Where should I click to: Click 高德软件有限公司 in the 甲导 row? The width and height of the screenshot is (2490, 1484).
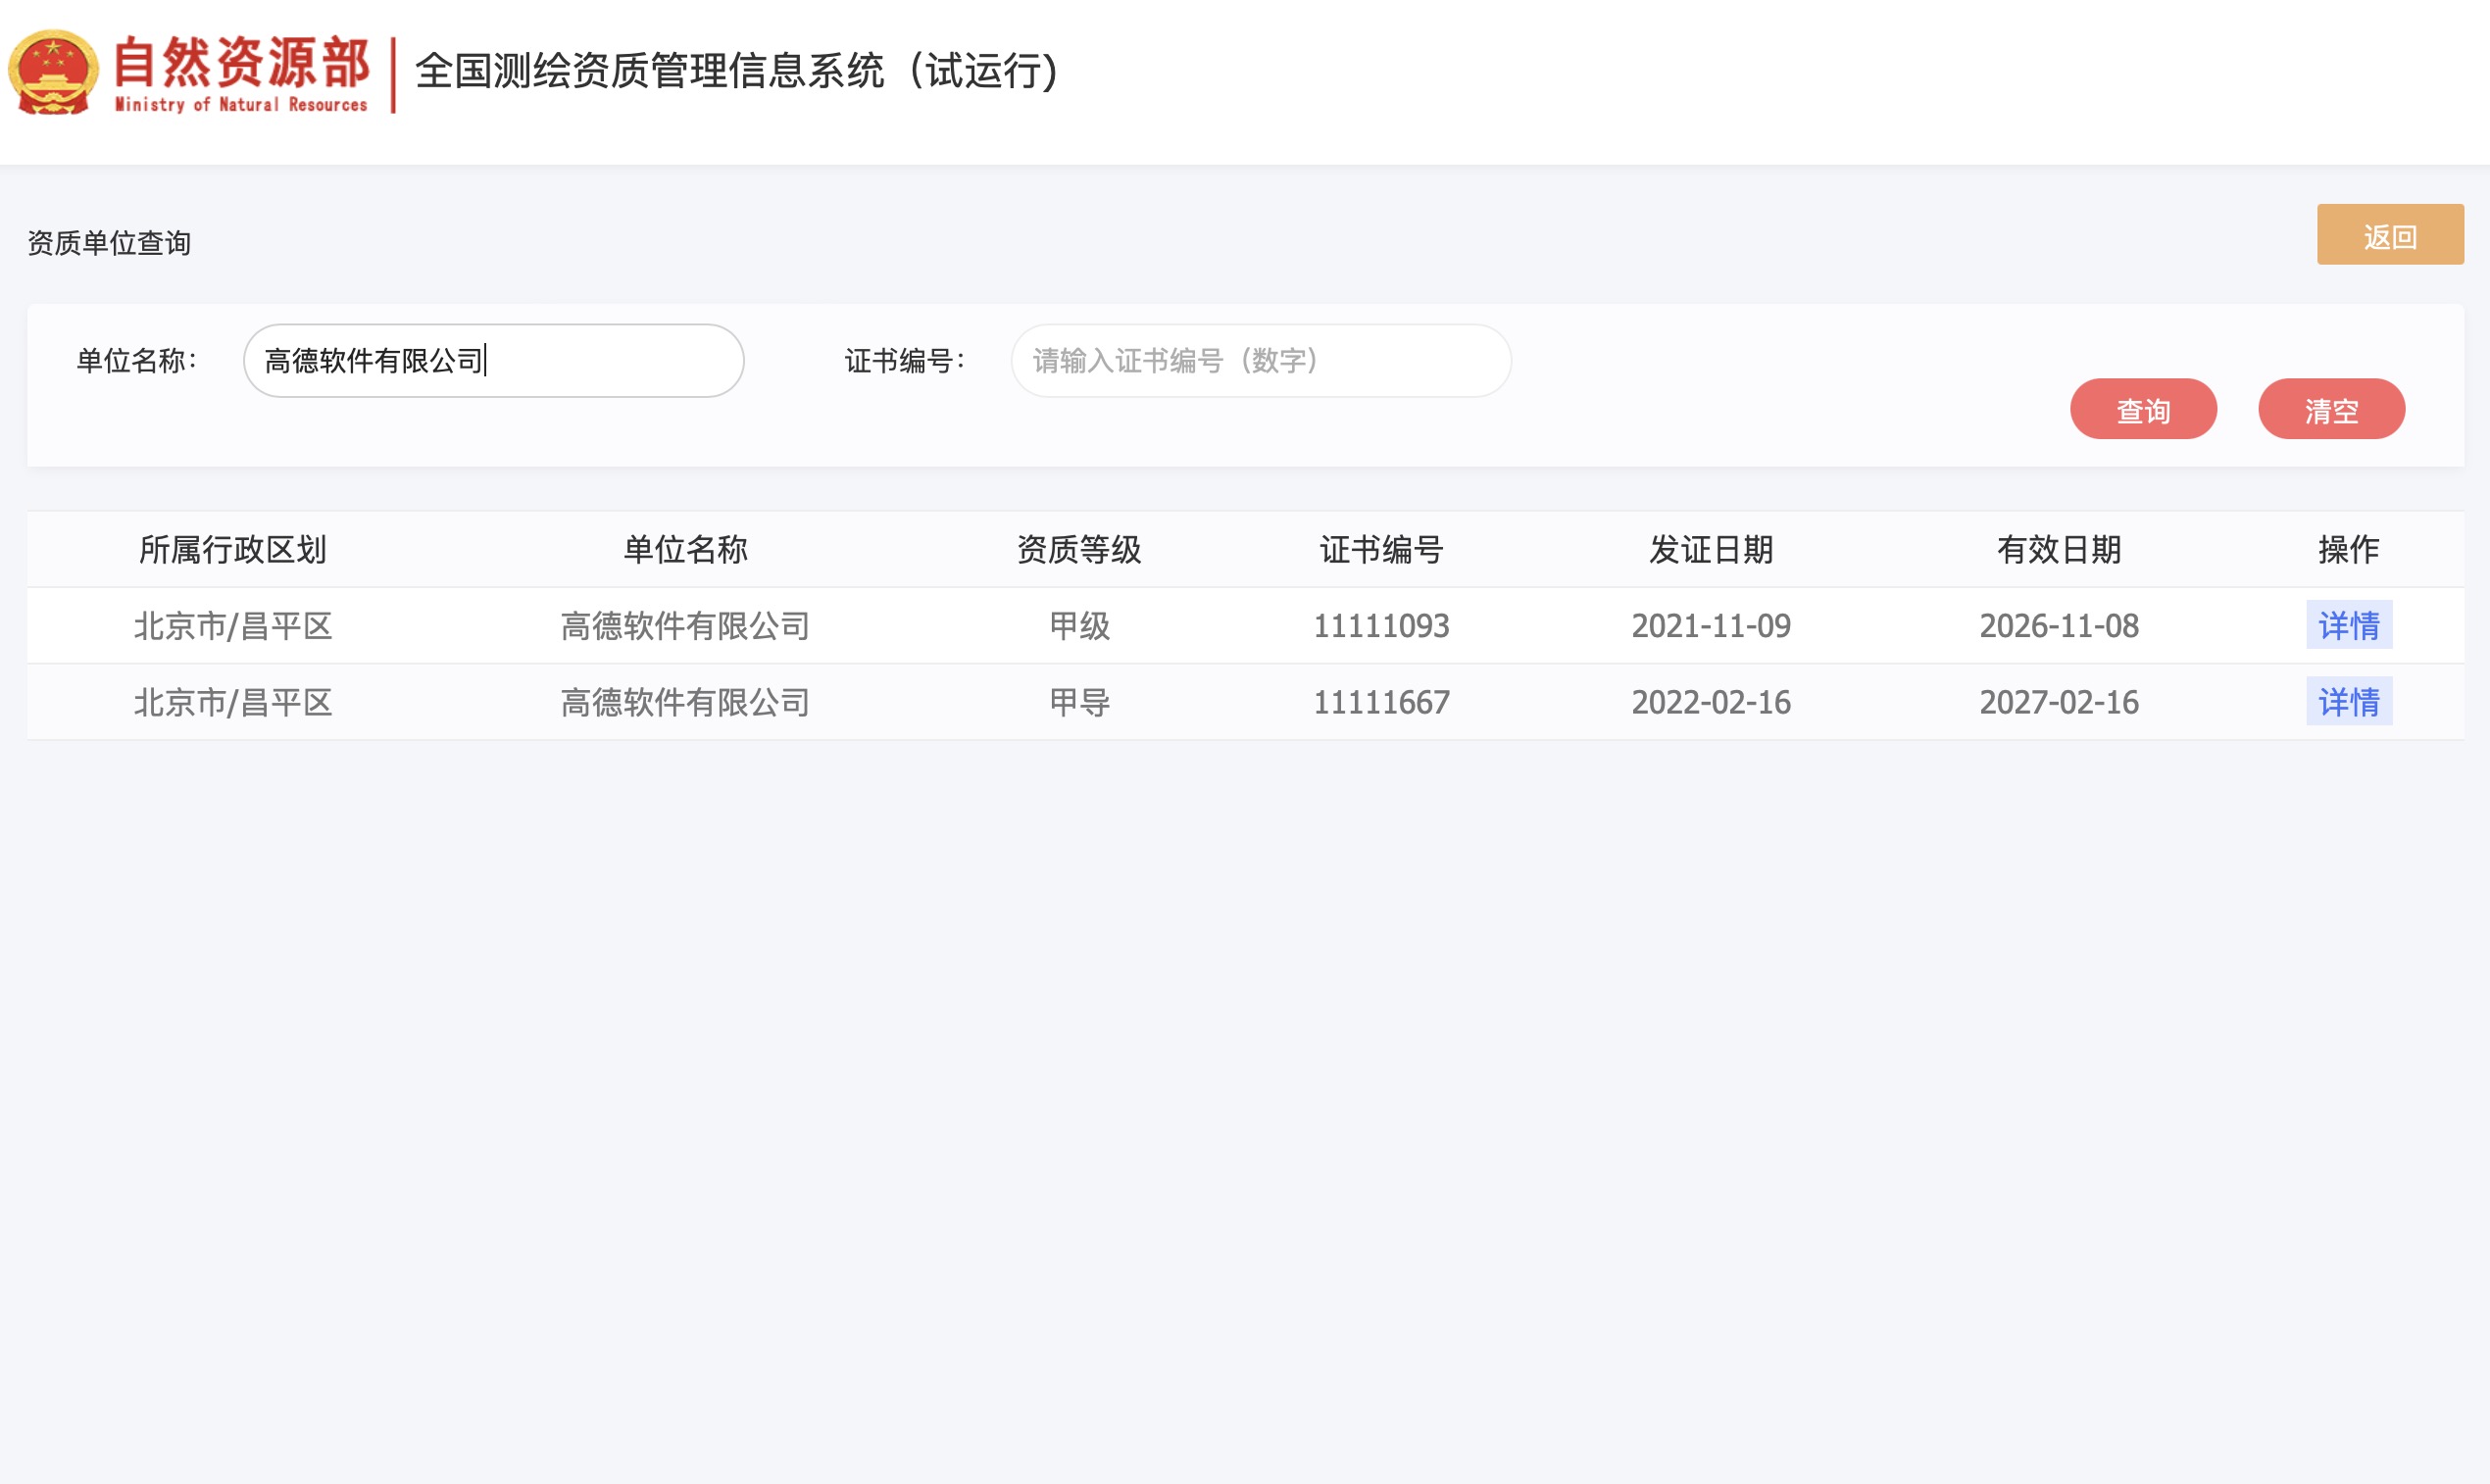[685, 703]
